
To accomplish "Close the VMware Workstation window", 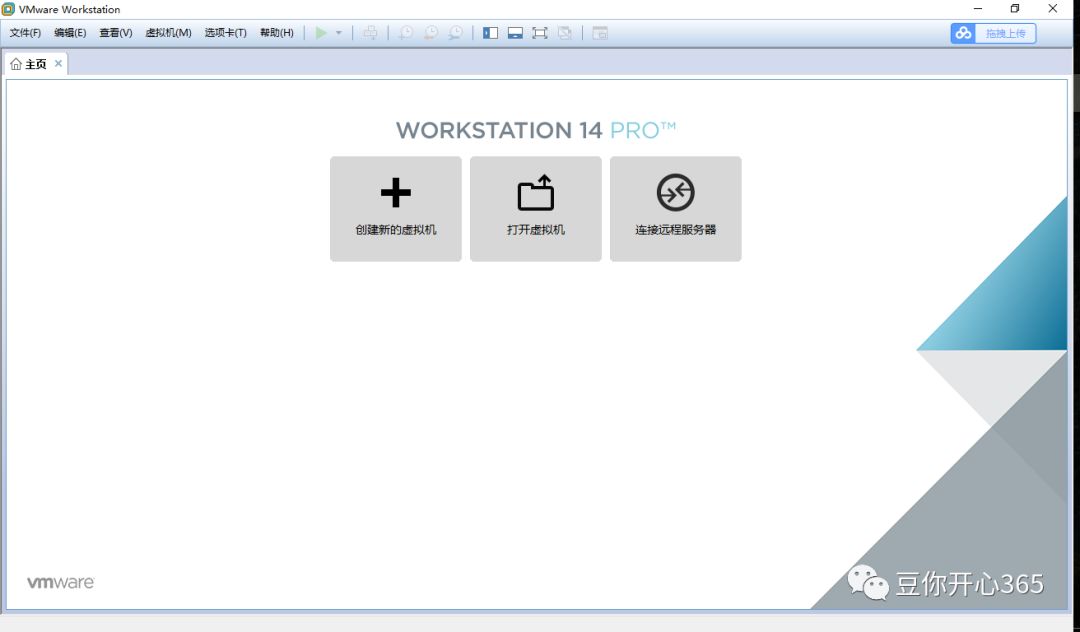I will pos(1052,9).
